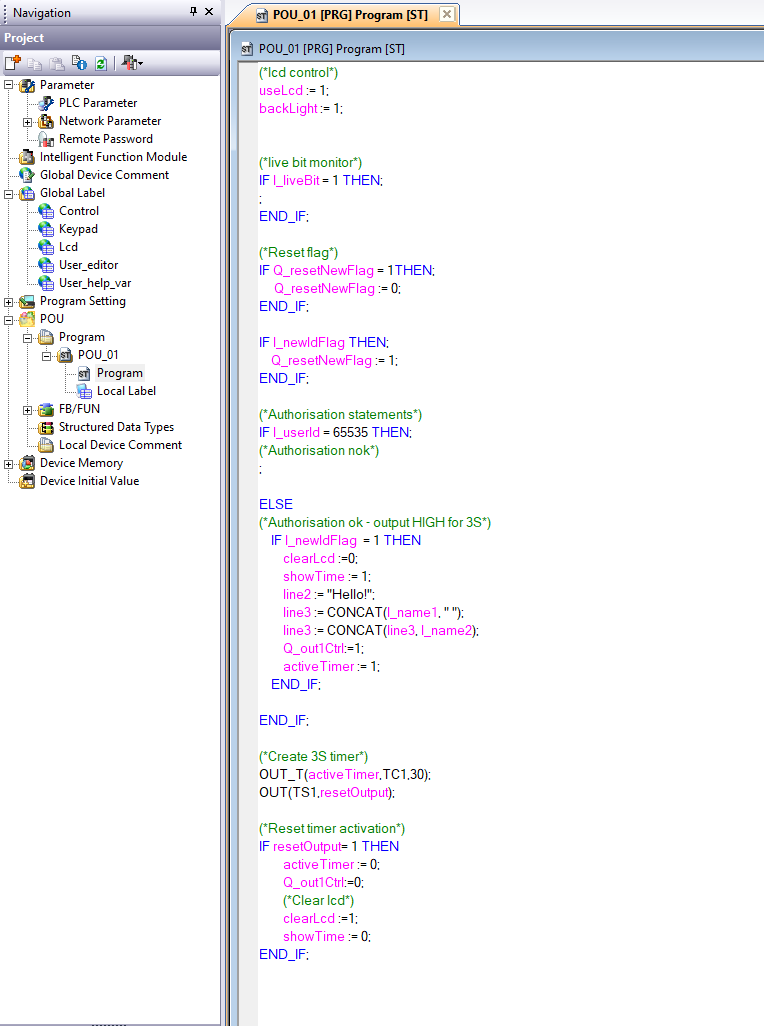Click the New Data icon in Project toolbar
This screenshot has height=1026, width=764.
[13, 63]
